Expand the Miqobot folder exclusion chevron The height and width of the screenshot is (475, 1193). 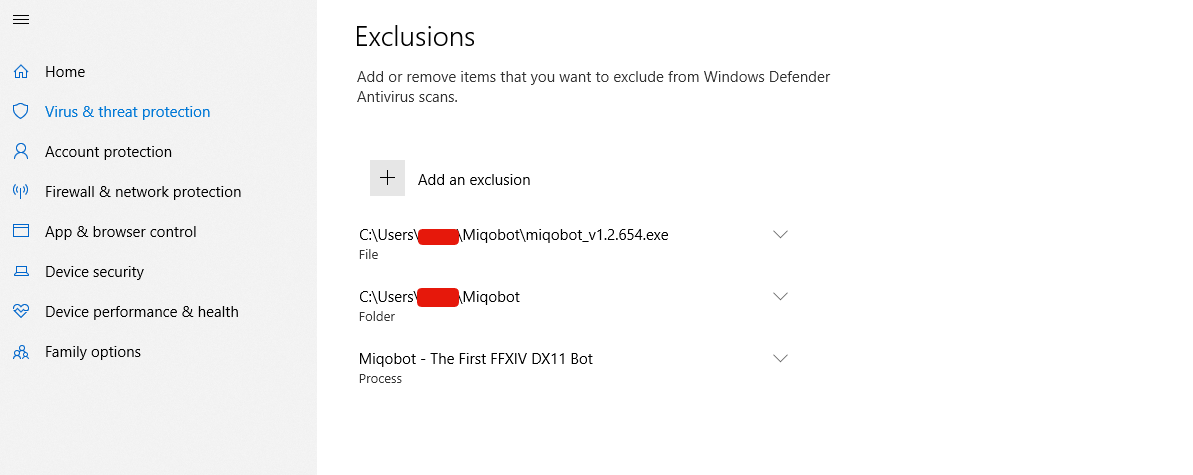pos(781,296)
